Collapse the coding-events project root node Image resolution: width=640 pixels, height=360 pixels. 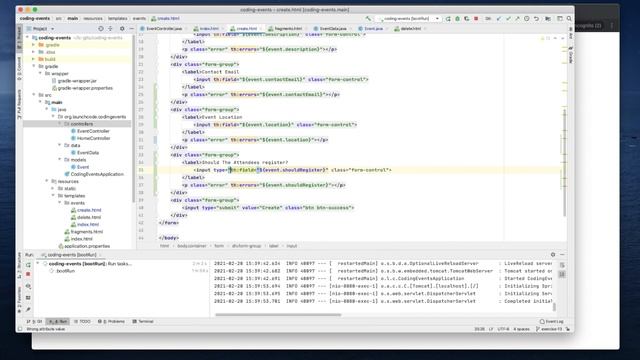coord(27,38)
